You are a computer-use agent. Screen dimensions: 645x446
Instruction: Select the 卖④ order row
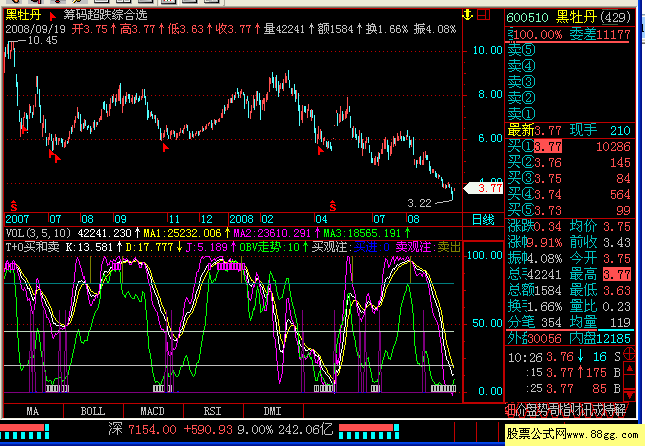(570, 66)
